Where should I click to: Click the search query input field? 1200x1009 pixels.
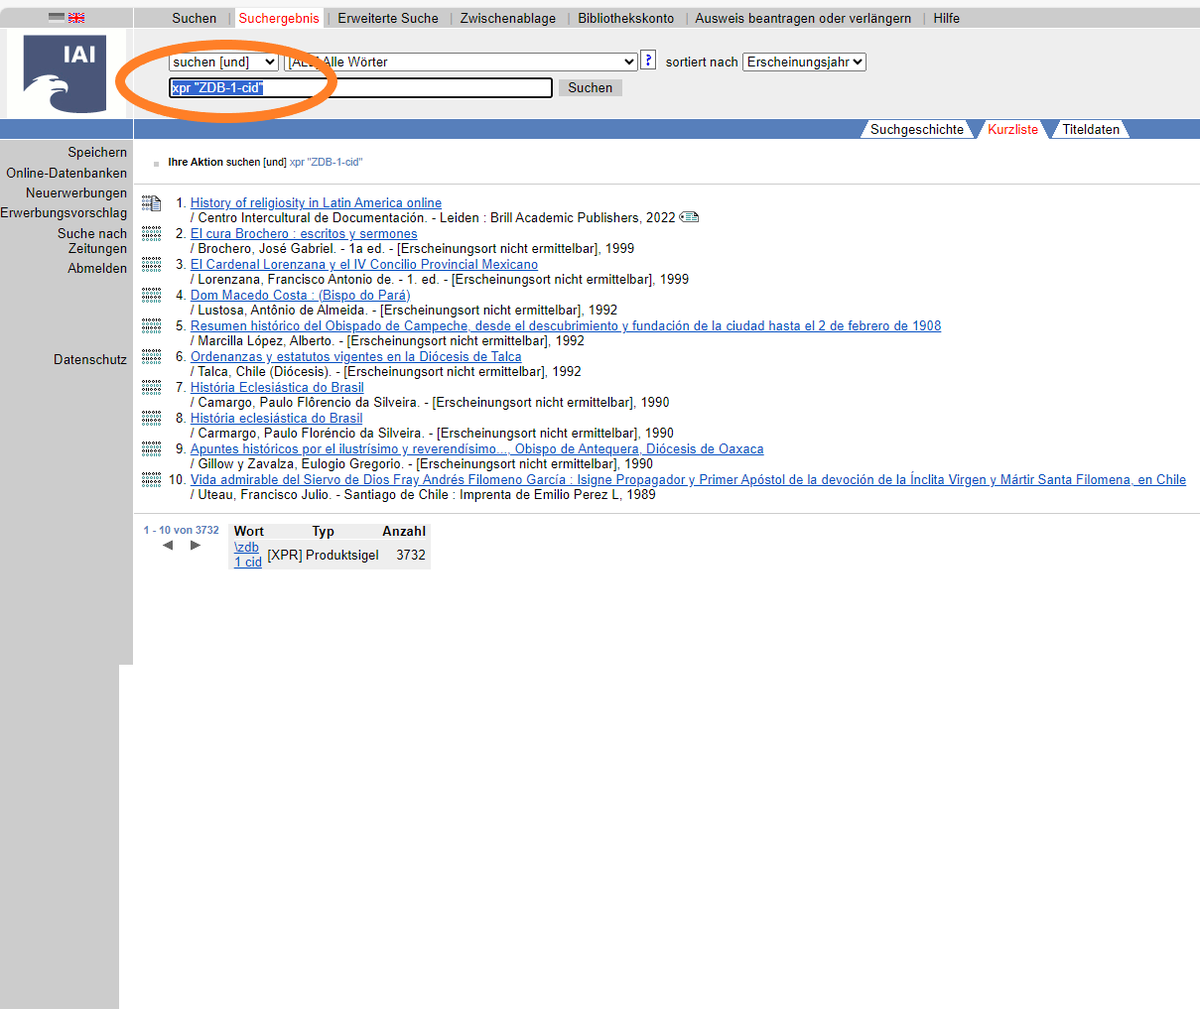coord(361,88)
